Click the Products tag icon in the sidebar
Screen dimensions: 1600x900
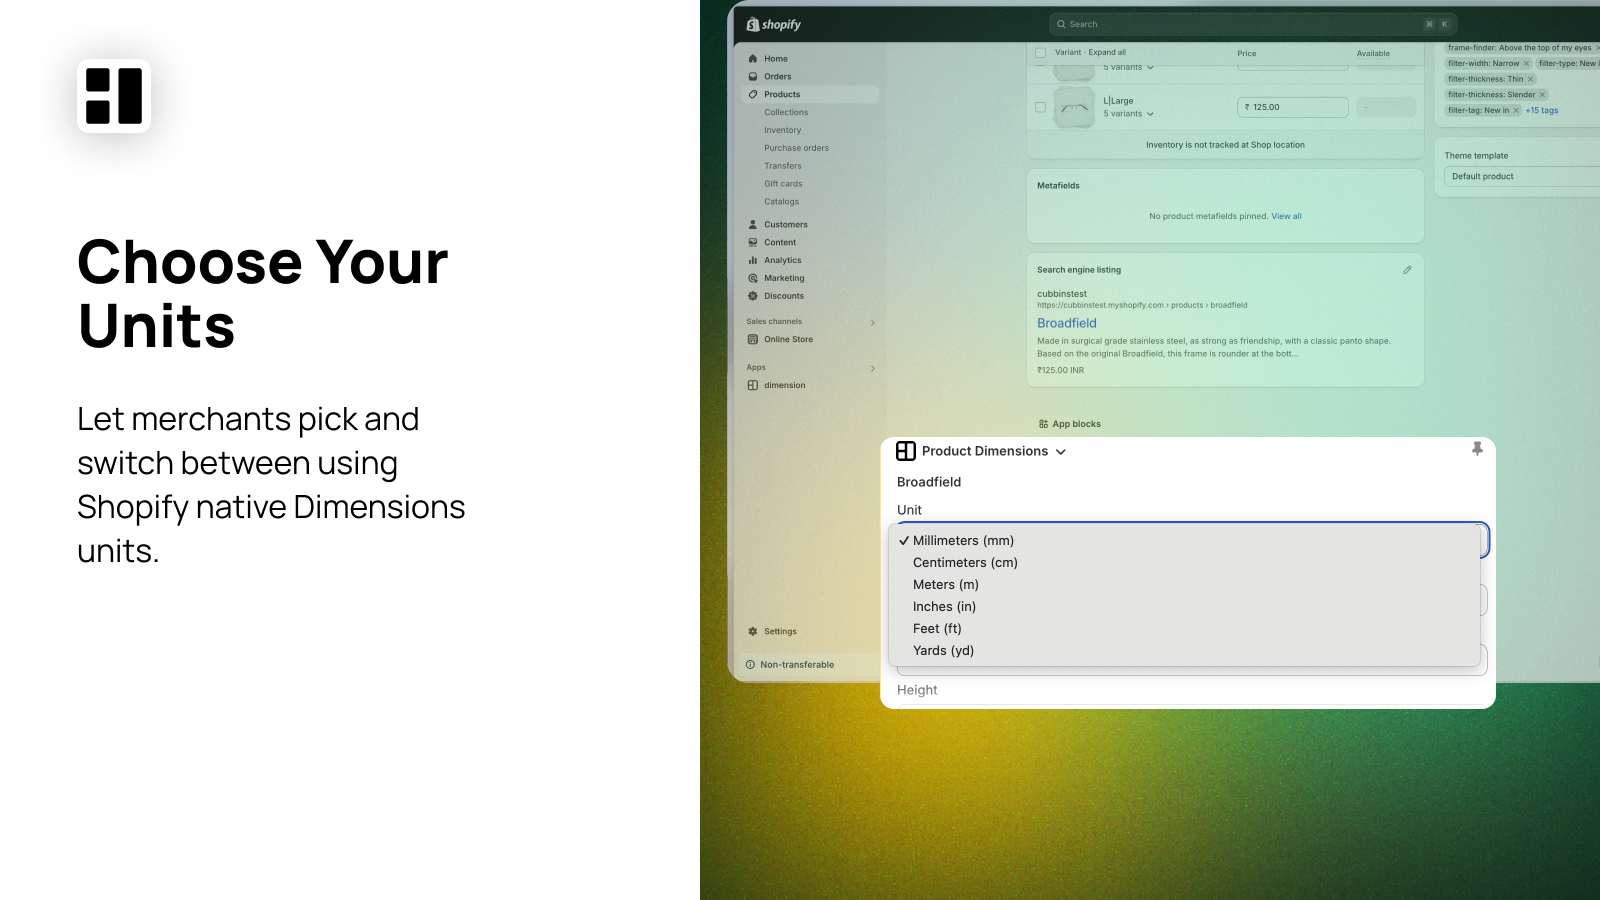click(753, 95)
